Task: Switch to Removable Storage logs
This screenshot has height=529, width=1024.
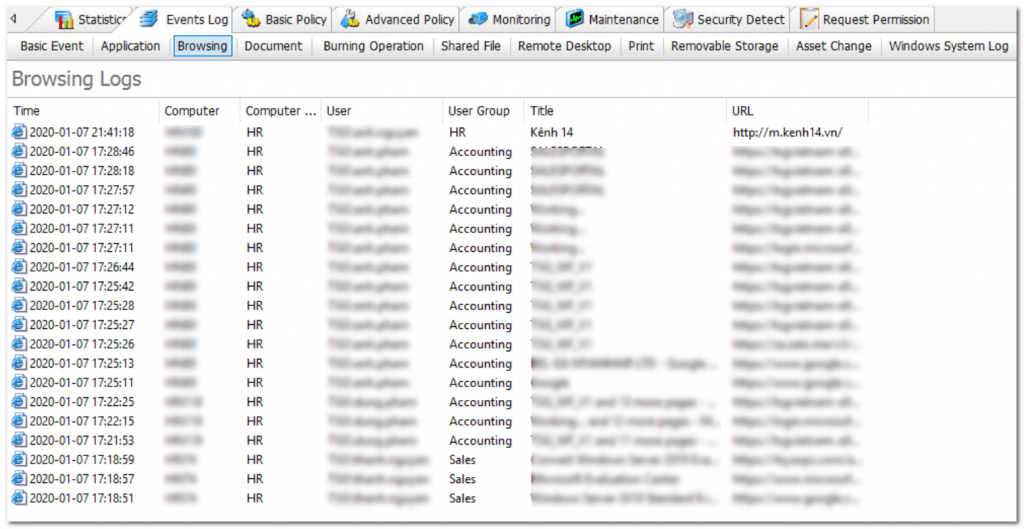Action: [725, 46]
